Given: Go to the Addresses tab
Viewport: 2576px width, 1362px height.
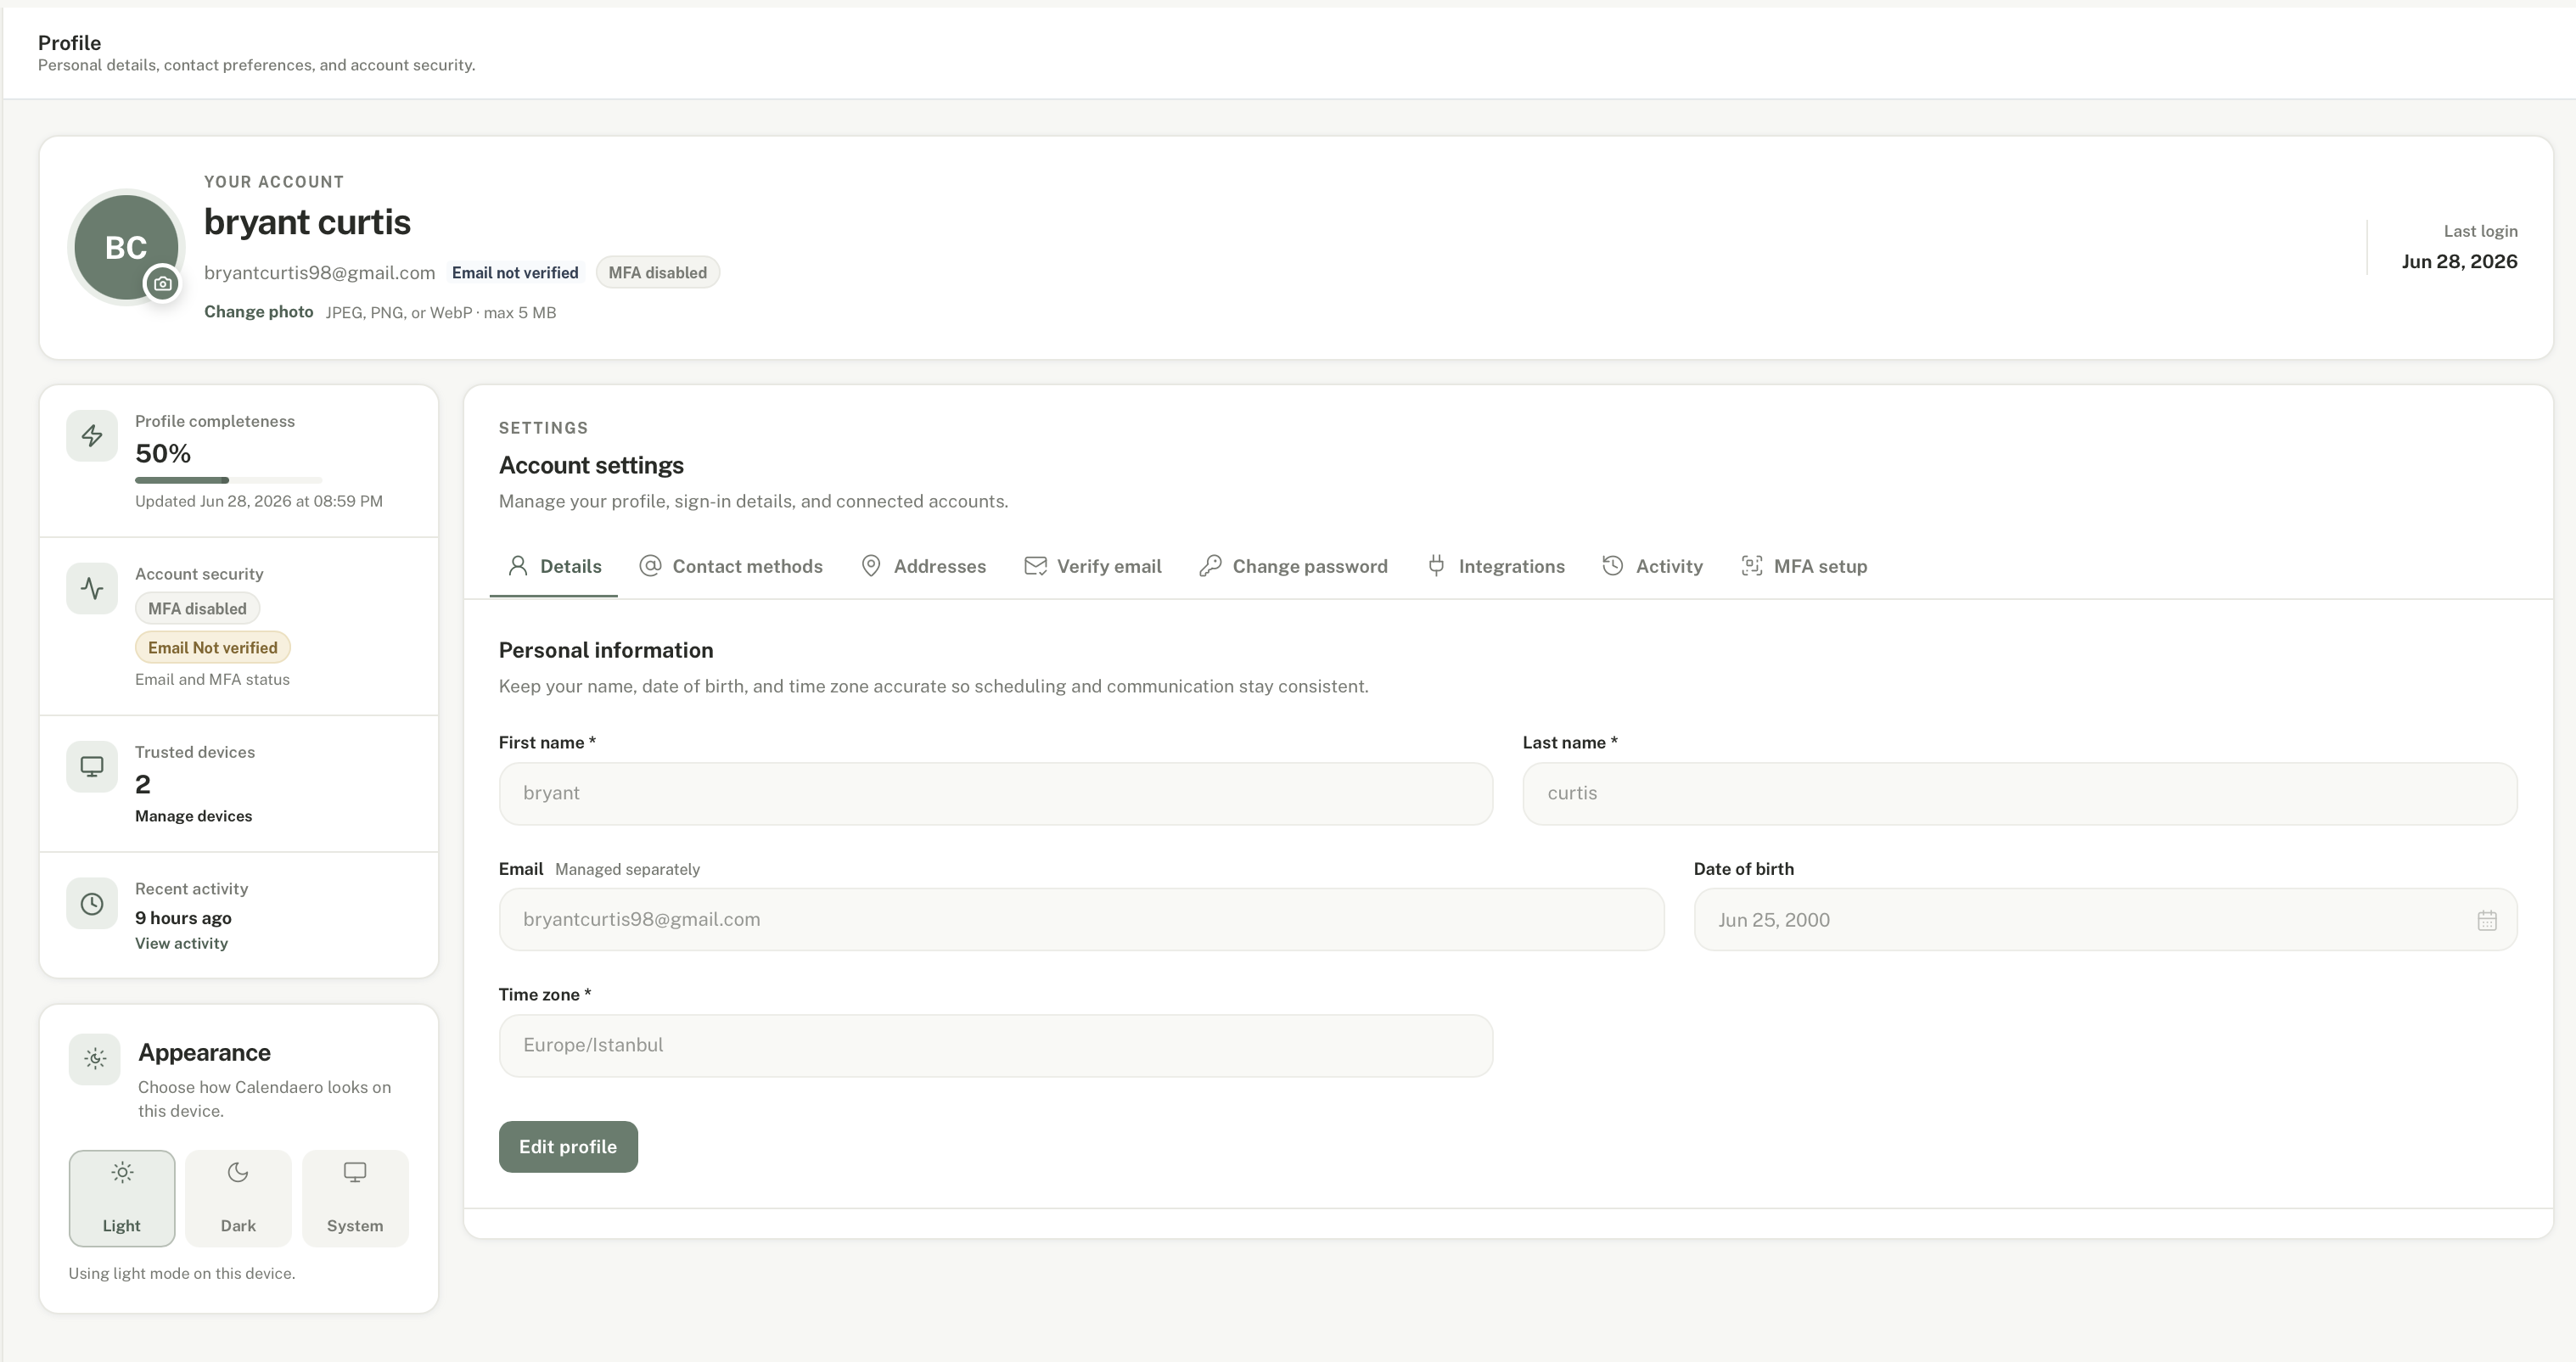Looking at the screenshot, I should click(924, 567).
